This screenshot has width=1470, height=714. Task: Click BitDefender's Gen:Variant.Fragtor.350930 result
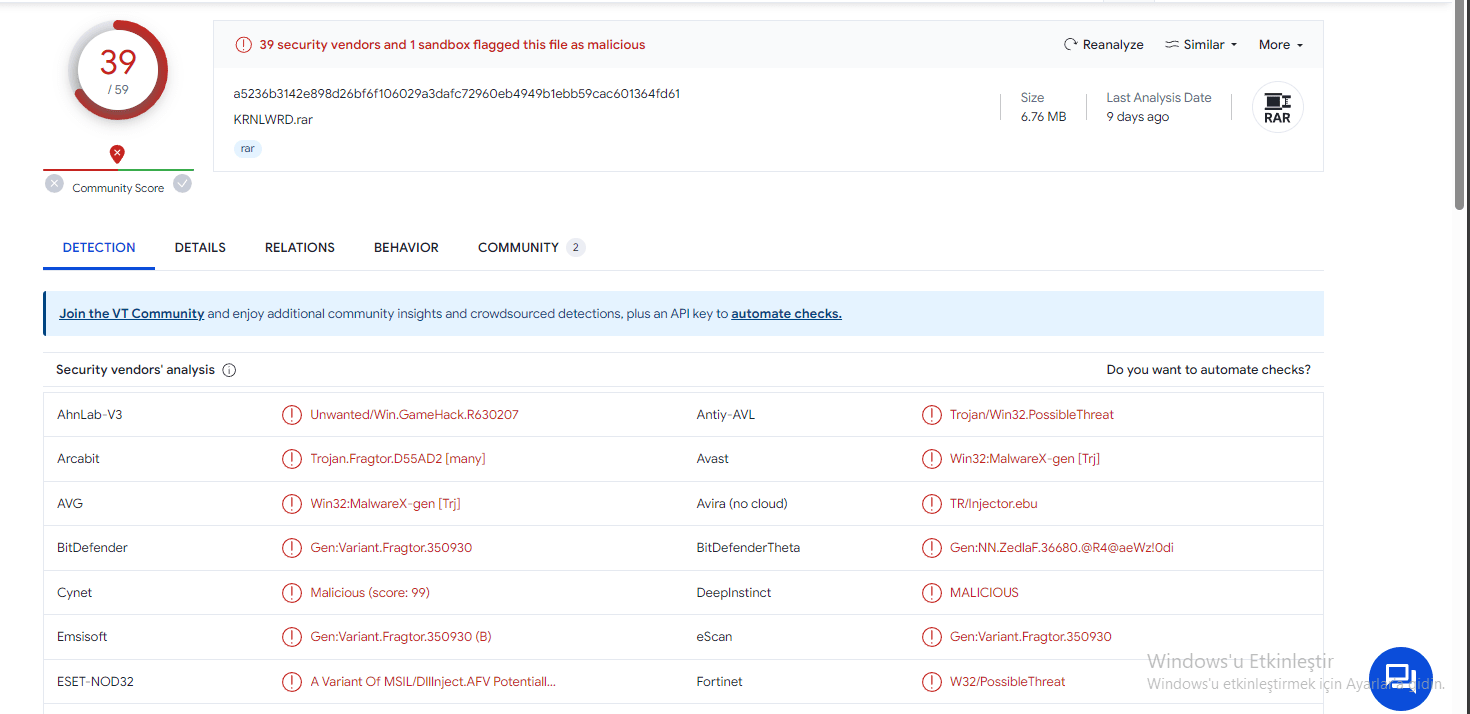pos(391,548)
